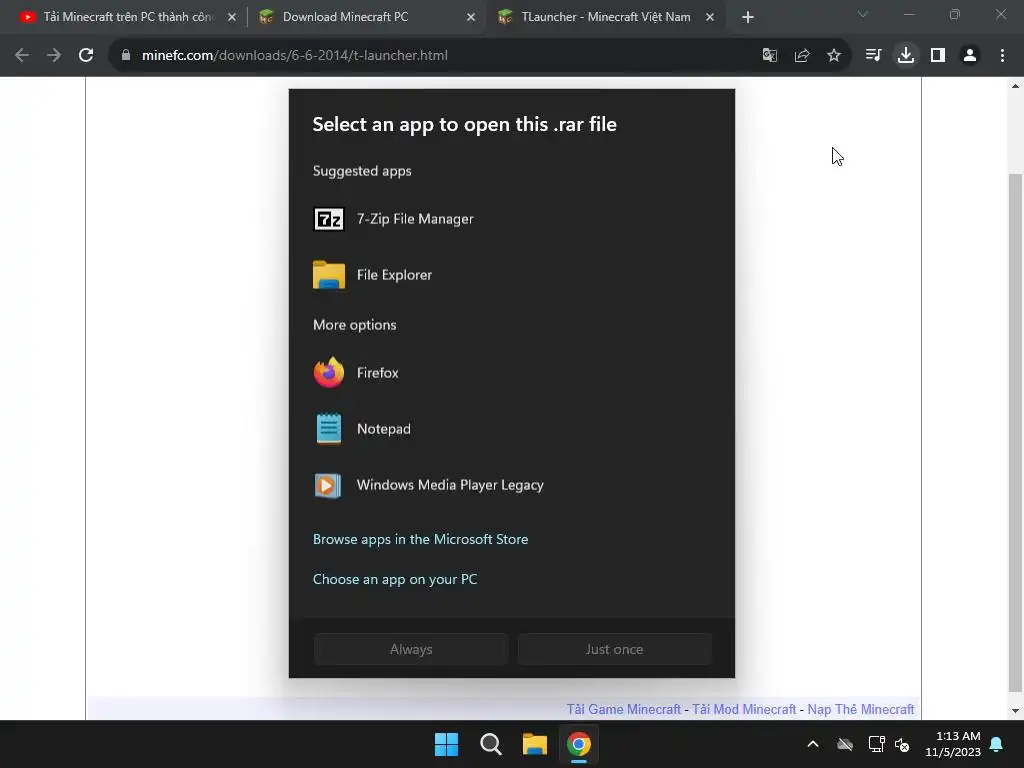
Task: Open Google Translate page icon
Action: 770,56
